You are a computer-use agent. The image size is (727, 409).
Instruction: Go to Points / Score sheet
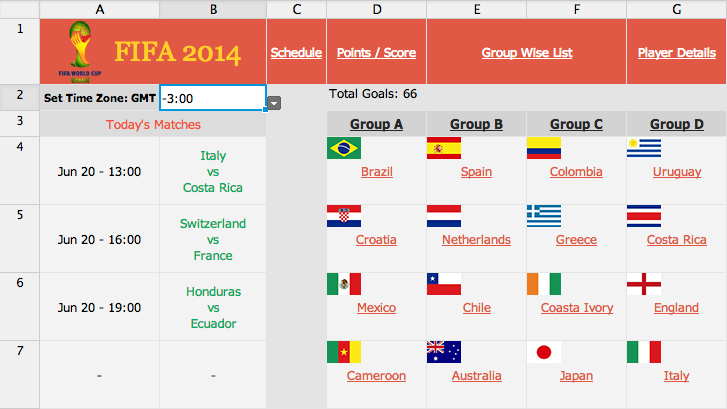[376, 53]
